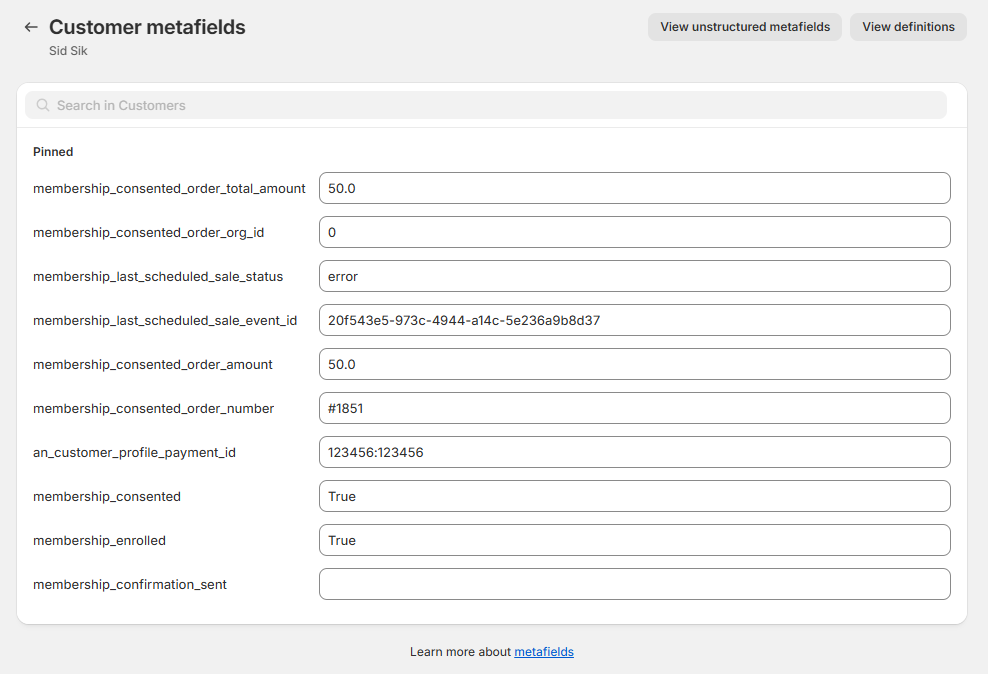Click the back arrow icon
Screen dimensions: 988x674
point(31,28)
